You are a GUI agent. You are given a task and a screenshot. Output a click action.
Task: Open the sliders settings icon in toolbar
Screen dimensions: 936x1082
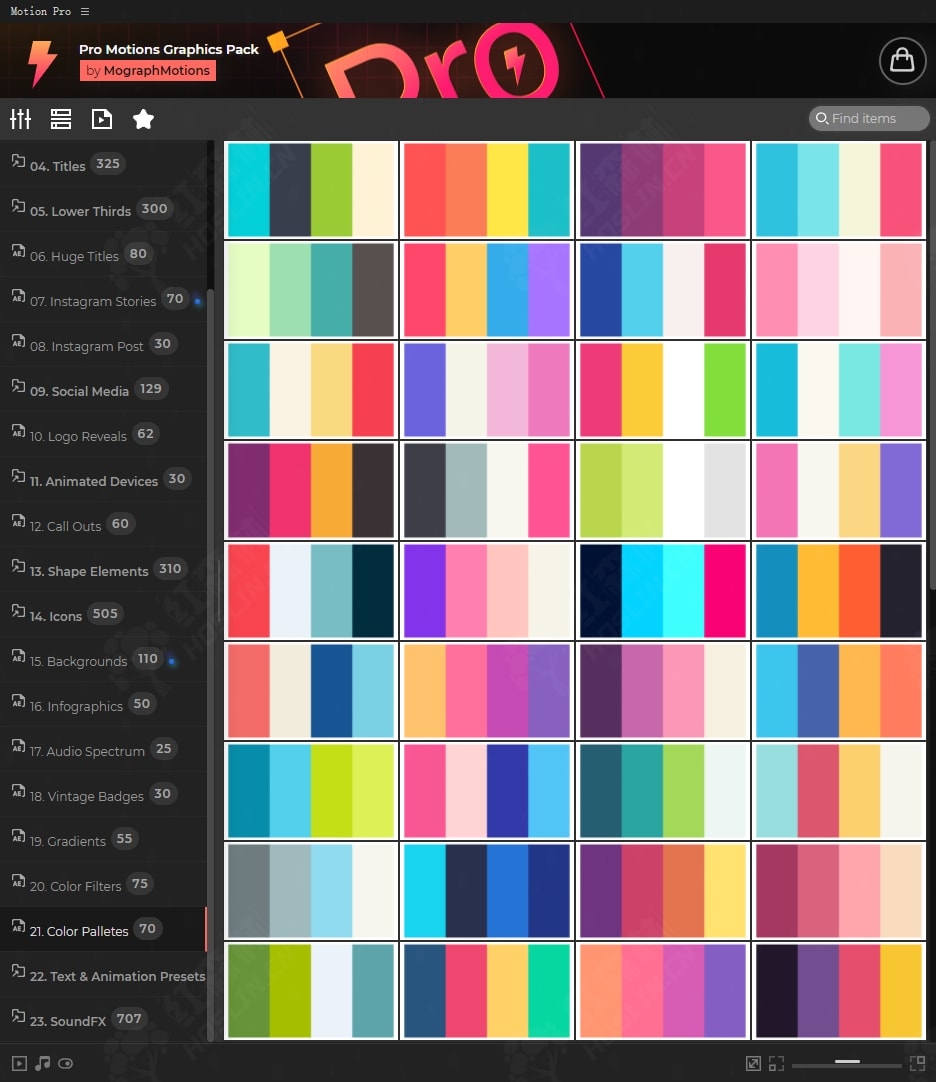pyautogui.click(x=21, y=119)
